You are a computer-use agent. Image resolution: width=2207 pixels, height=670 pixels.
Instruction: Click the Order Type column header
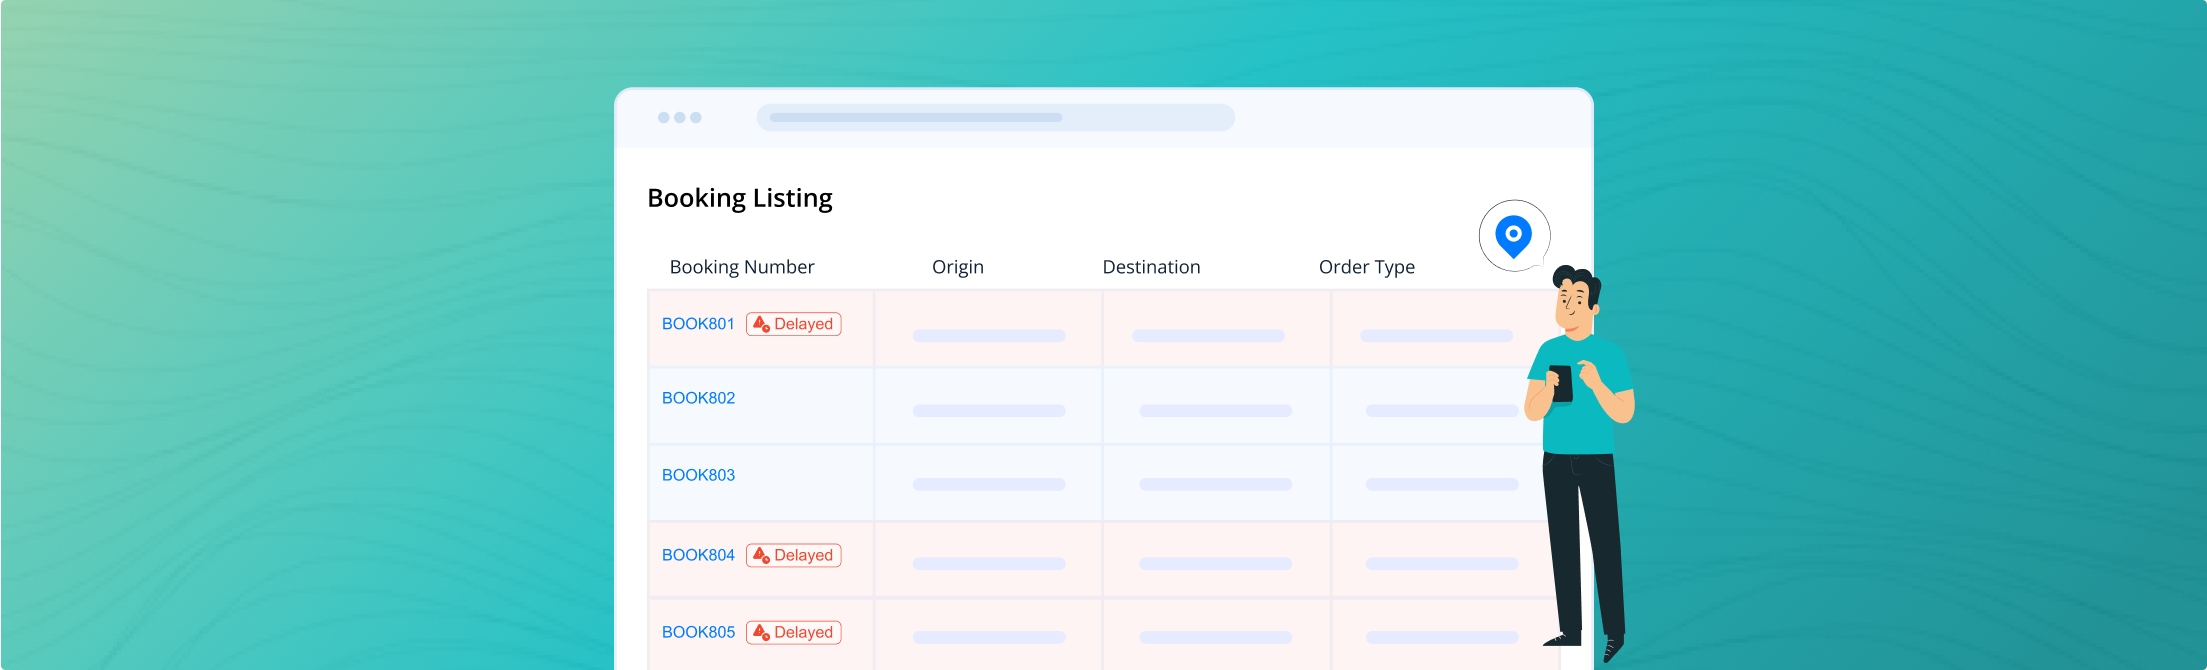[x=1366, y=267]
